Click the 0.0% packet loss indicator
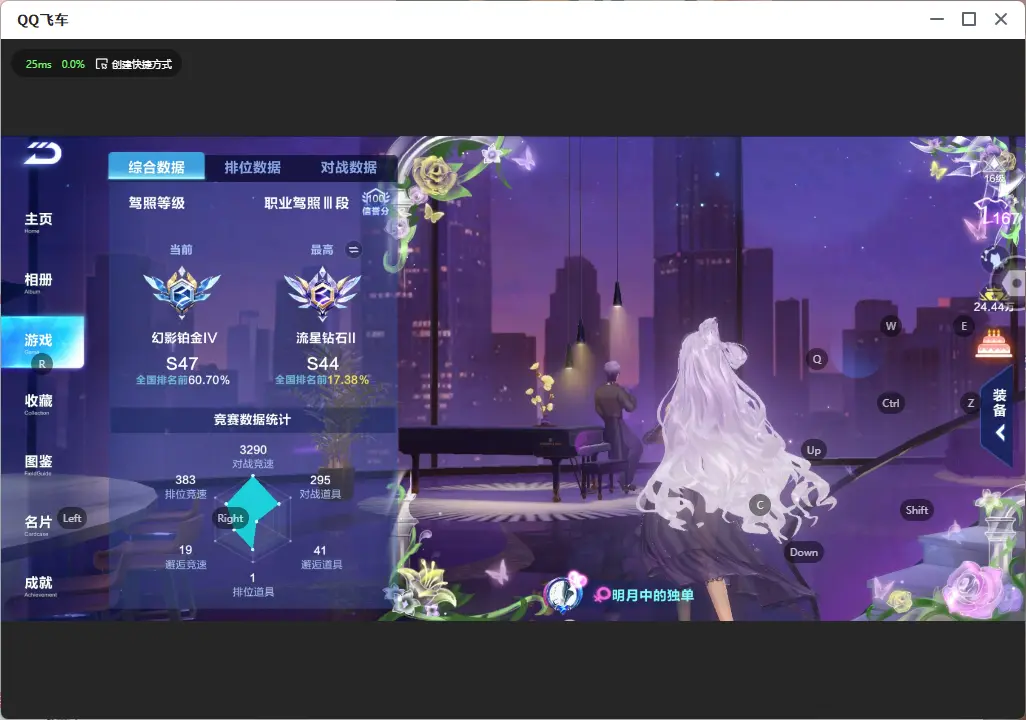 pyautogui.click(x=73, y=64)
